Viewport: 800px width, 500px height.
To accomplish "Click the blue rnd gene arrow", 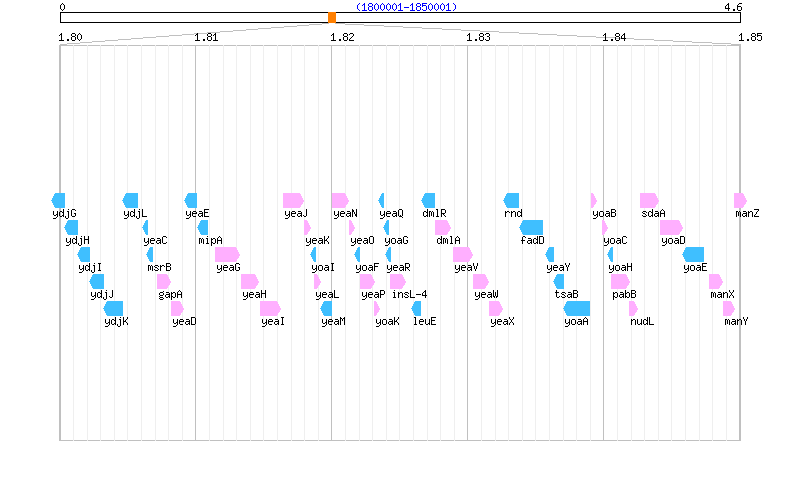I will click(512, 200).
